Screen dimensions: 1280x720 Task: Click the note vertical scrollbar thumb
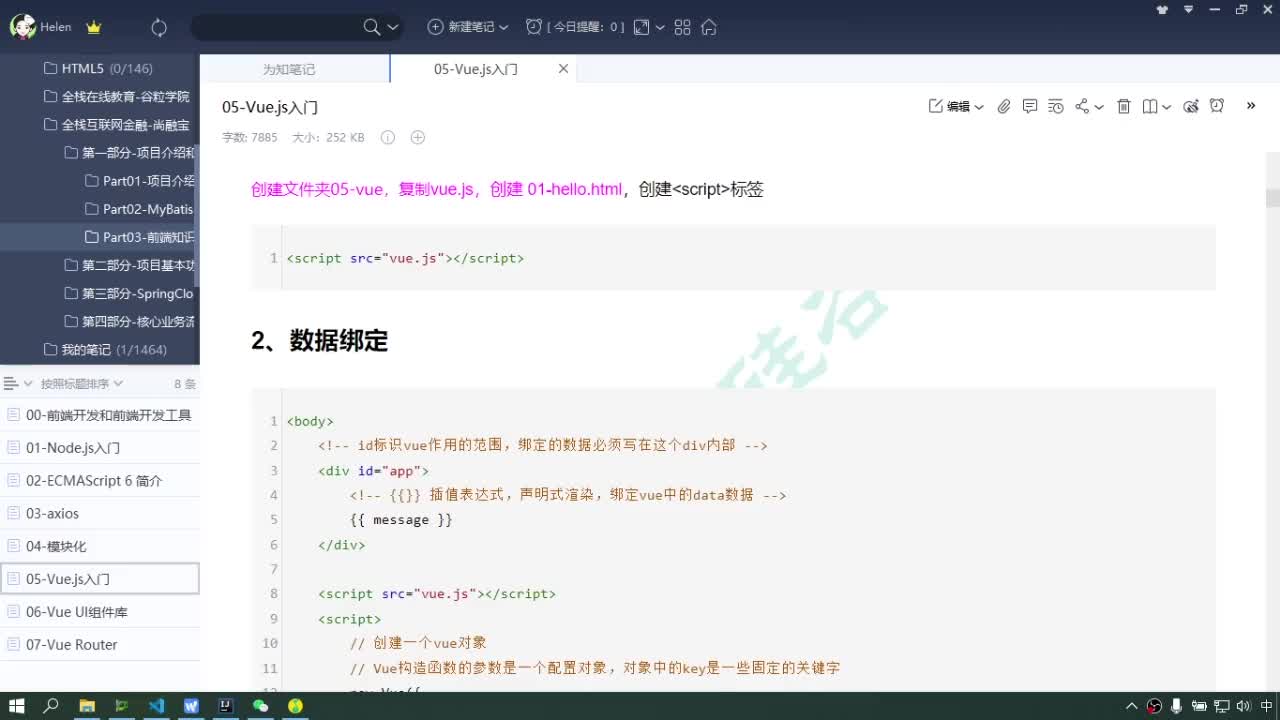[1273, 197]
